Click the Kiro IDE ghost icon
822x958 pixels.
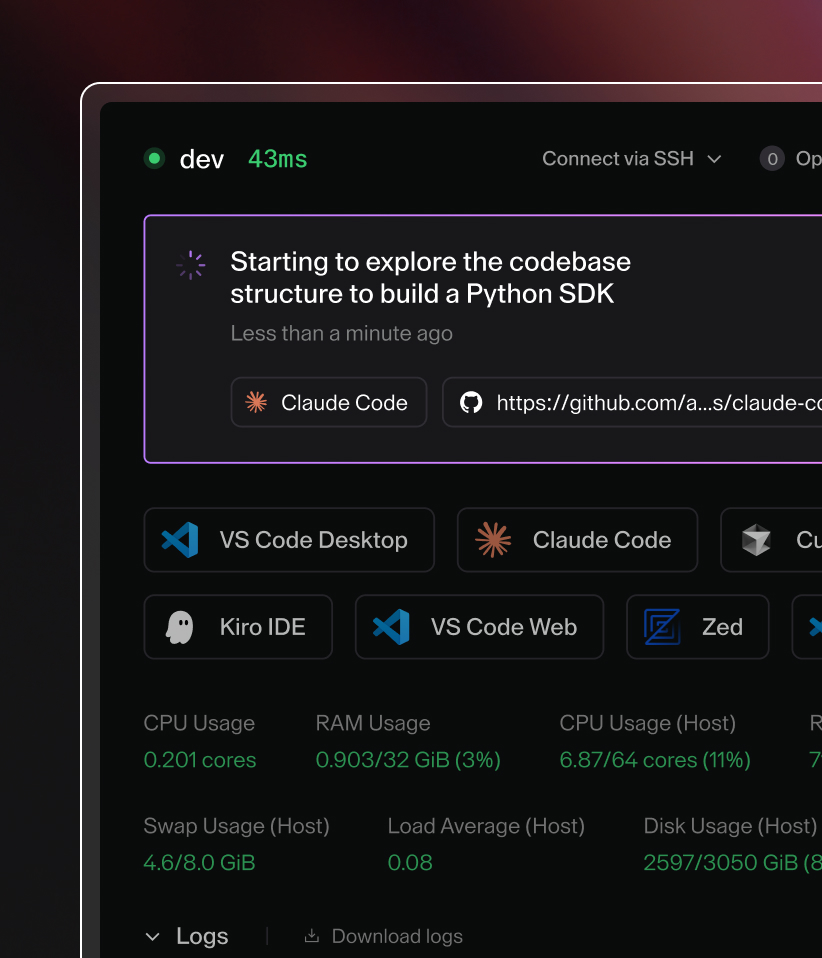click(181, 627)
